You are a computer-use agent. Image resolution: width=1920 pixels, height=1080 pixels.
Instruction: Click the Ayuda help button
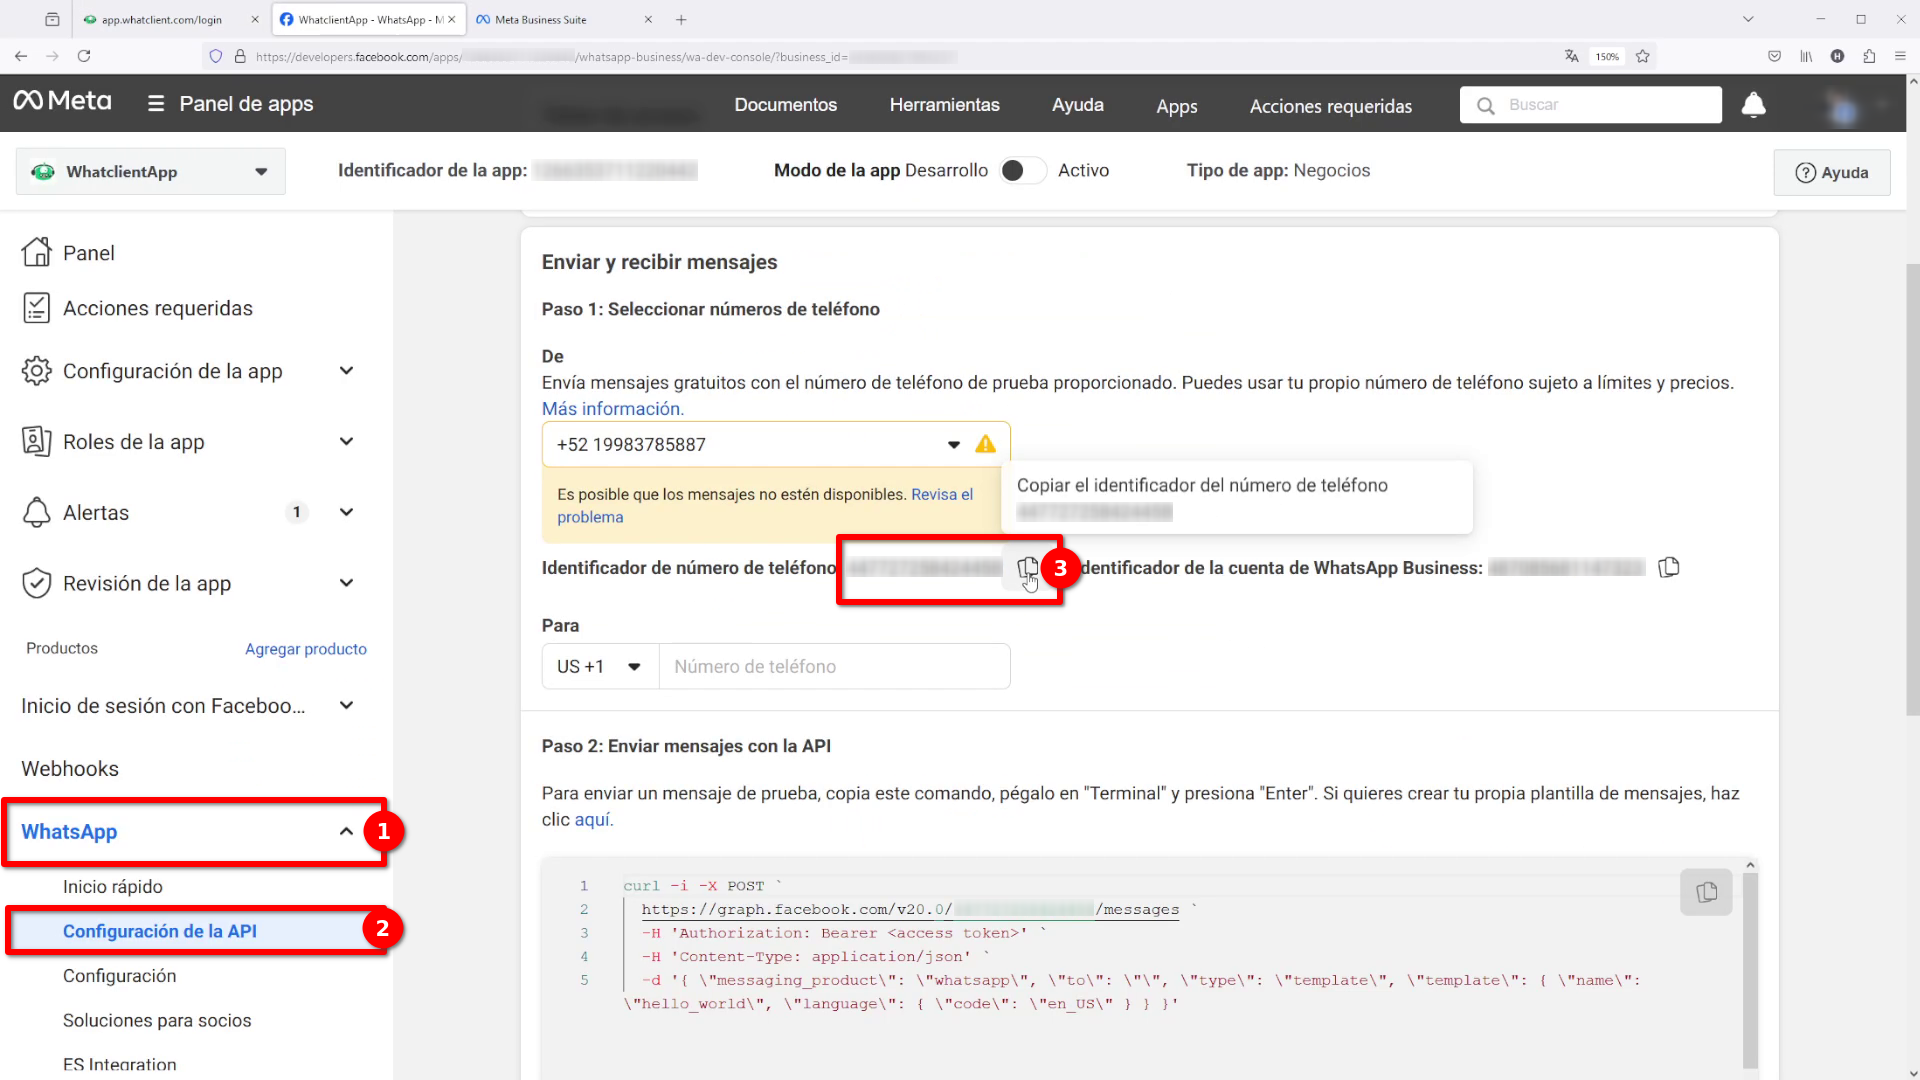[x=1831, y=172]
